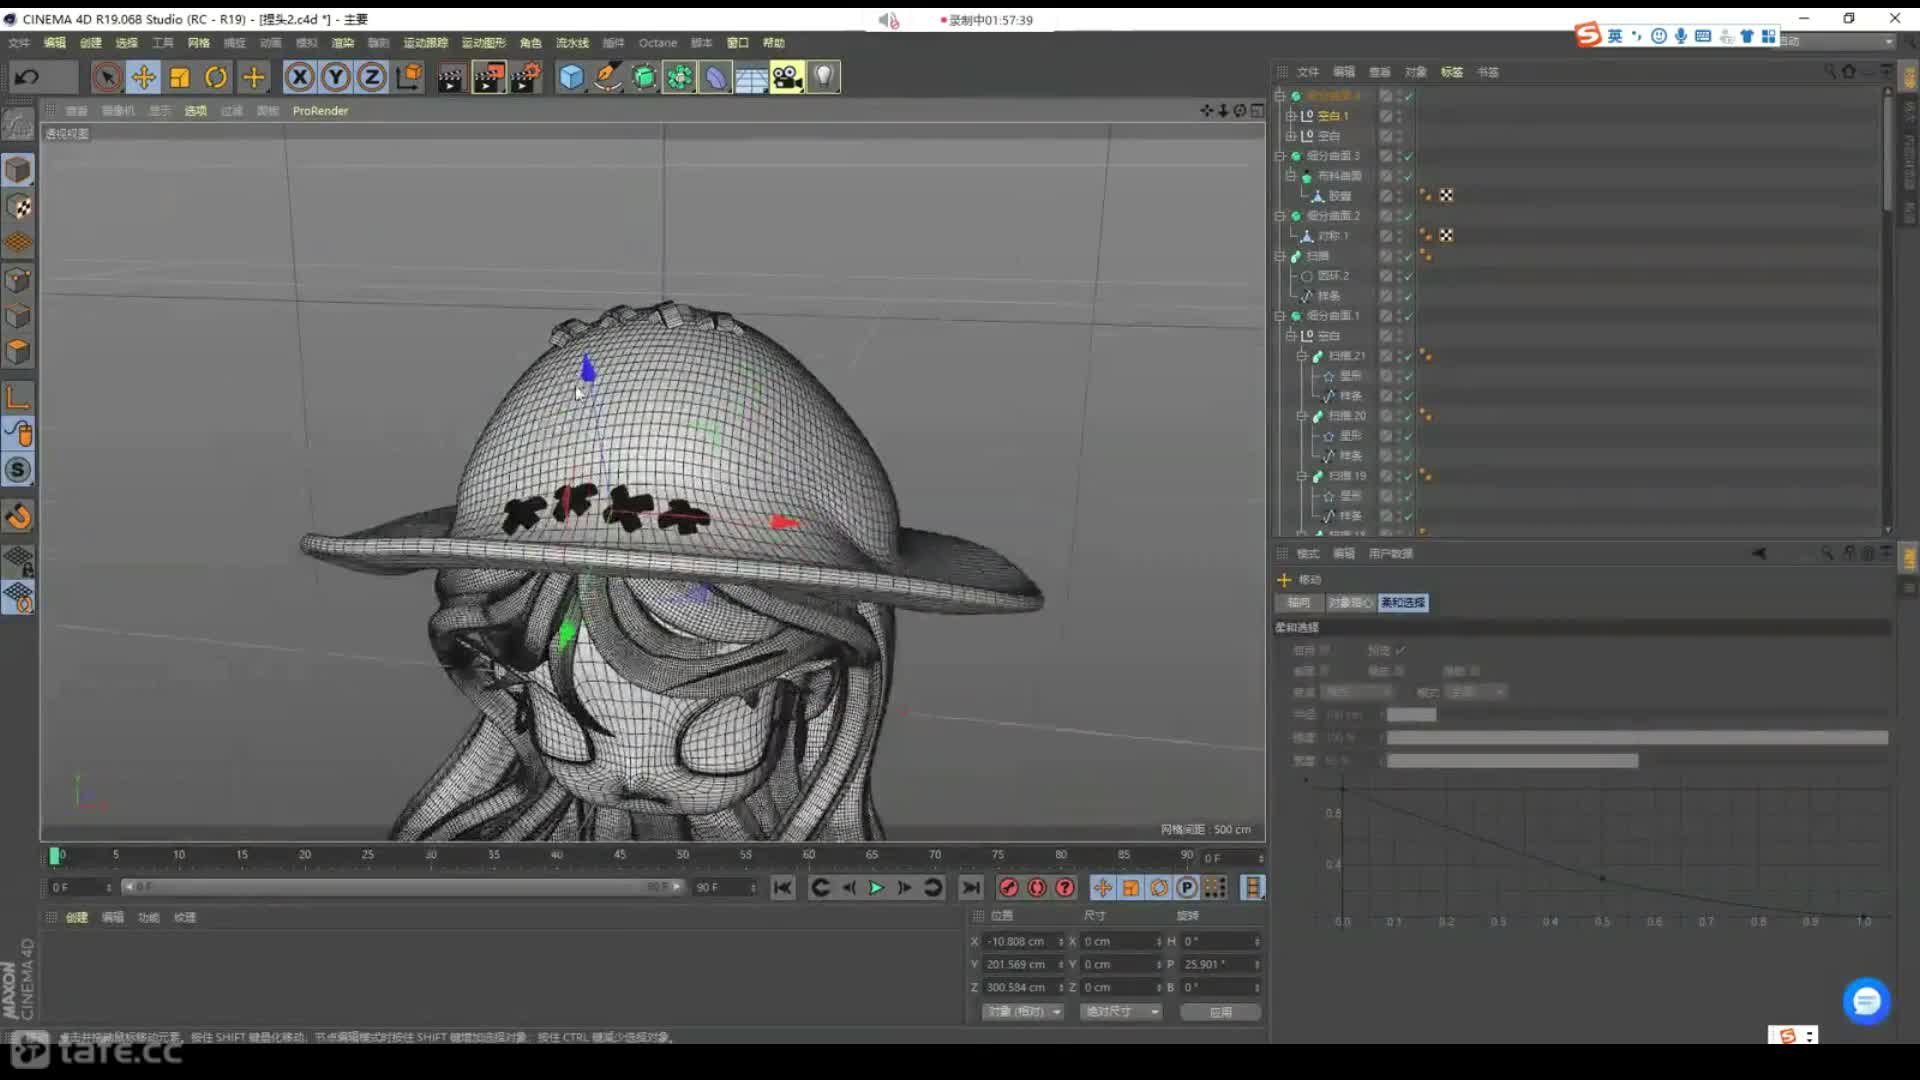This screenshot has width=1920, height=1080.
Task: Click the Render View clapperboard icon
Action: coord(450,77)
